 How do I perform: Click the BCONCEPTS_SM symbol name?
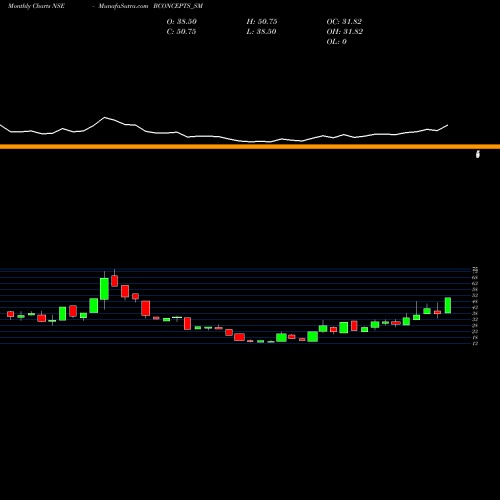coord(178,6)
